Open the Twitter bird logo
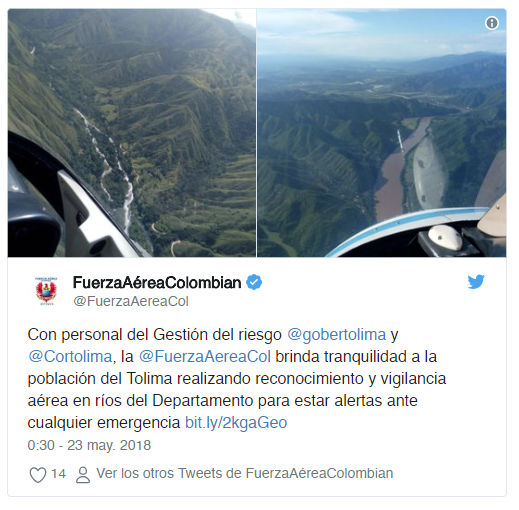Image resolution: width=519 pixels, height=510 pixels. [476, 282]
